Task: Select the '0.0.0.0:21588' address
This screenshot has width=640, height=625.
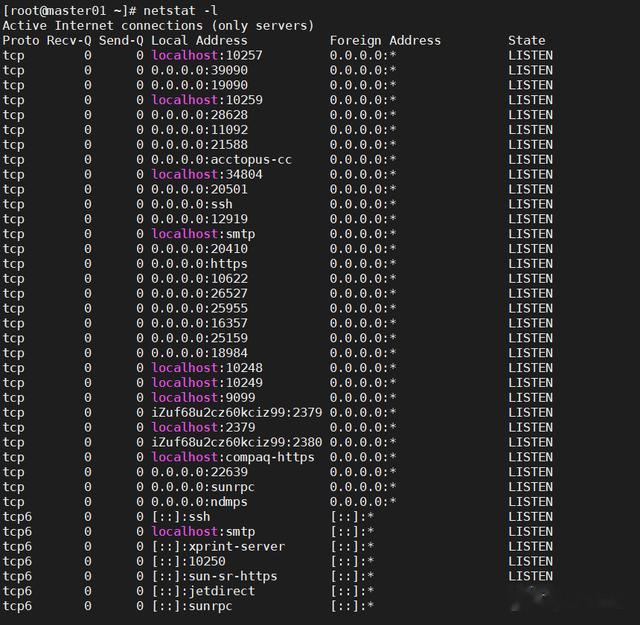Action: click(x=199, y=145)
